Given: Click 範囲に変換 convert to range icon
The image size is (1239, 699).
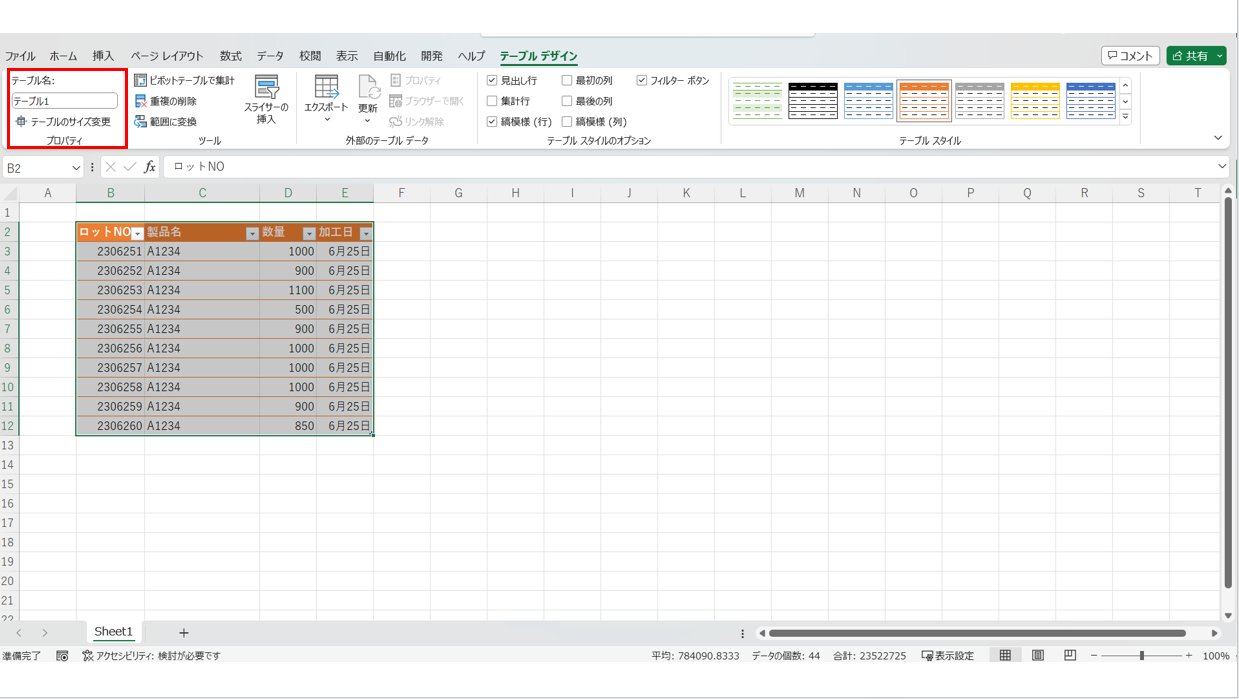Looking at the screenshot, I should (x=141, y=121).
